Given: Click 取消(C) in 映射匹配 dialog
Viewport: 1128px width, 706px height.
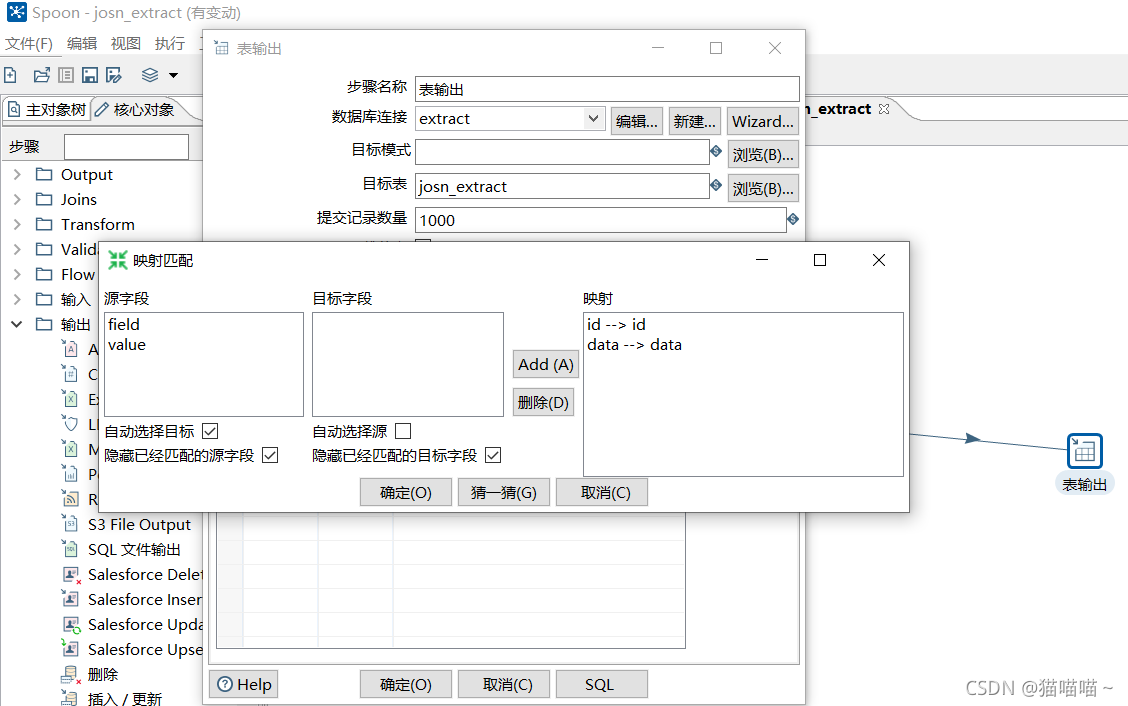Looking at the screenshot, I should (602, 492).
